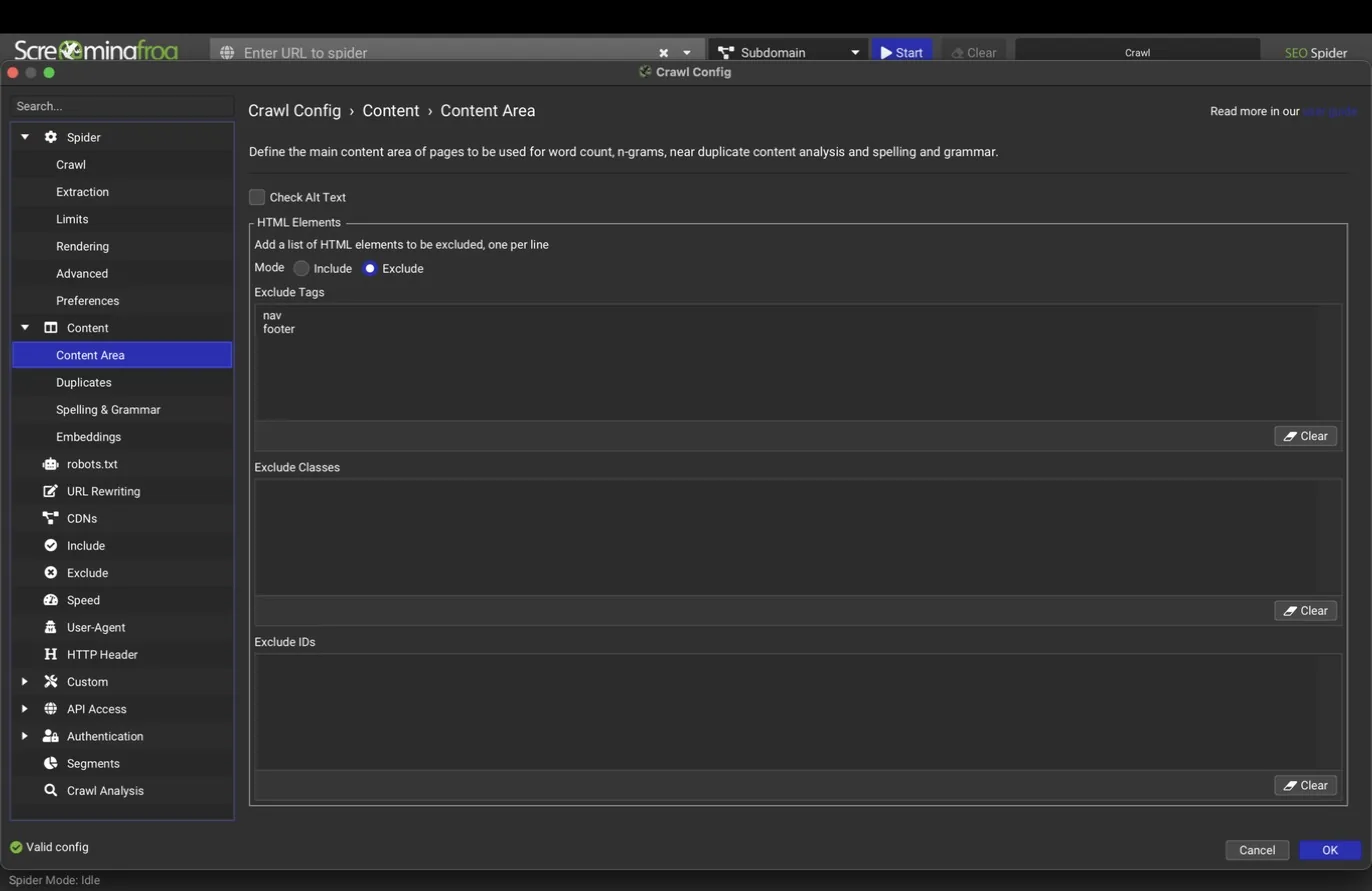This screenshot has height=891, width=1372.
Task: Click the URL Rewriting pencil icon
Action: 51,491
